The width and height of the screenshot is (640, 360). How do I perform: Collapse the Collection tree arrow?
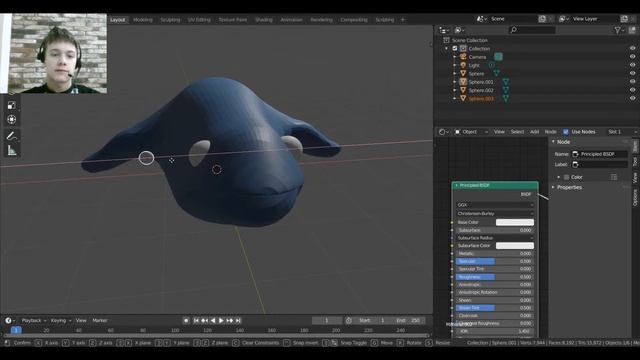[x=446, y=48]
